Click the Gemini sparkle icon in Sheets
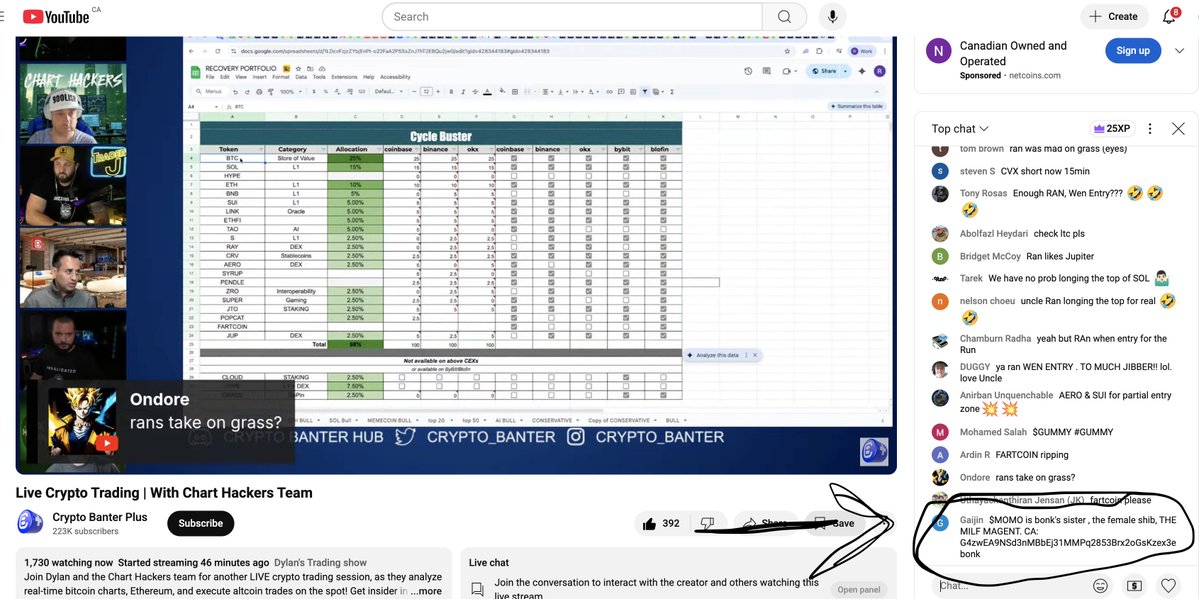1199x599 pixels. coord(863,71)
